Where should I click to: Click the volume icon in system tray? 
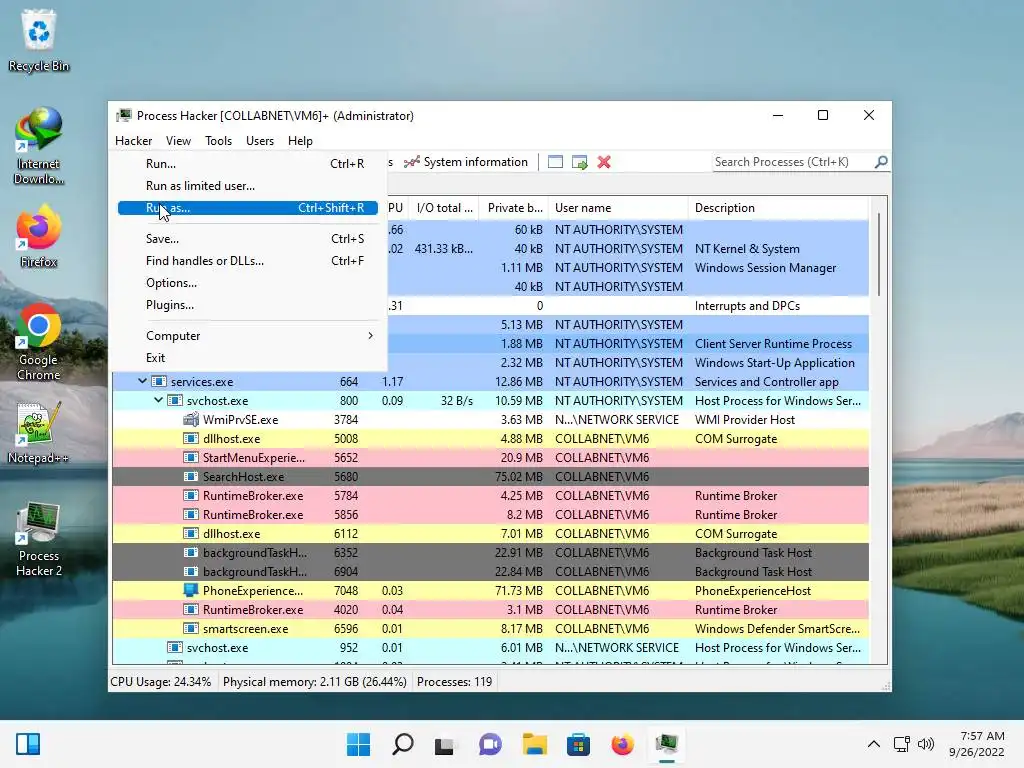(x=925, y=744)
